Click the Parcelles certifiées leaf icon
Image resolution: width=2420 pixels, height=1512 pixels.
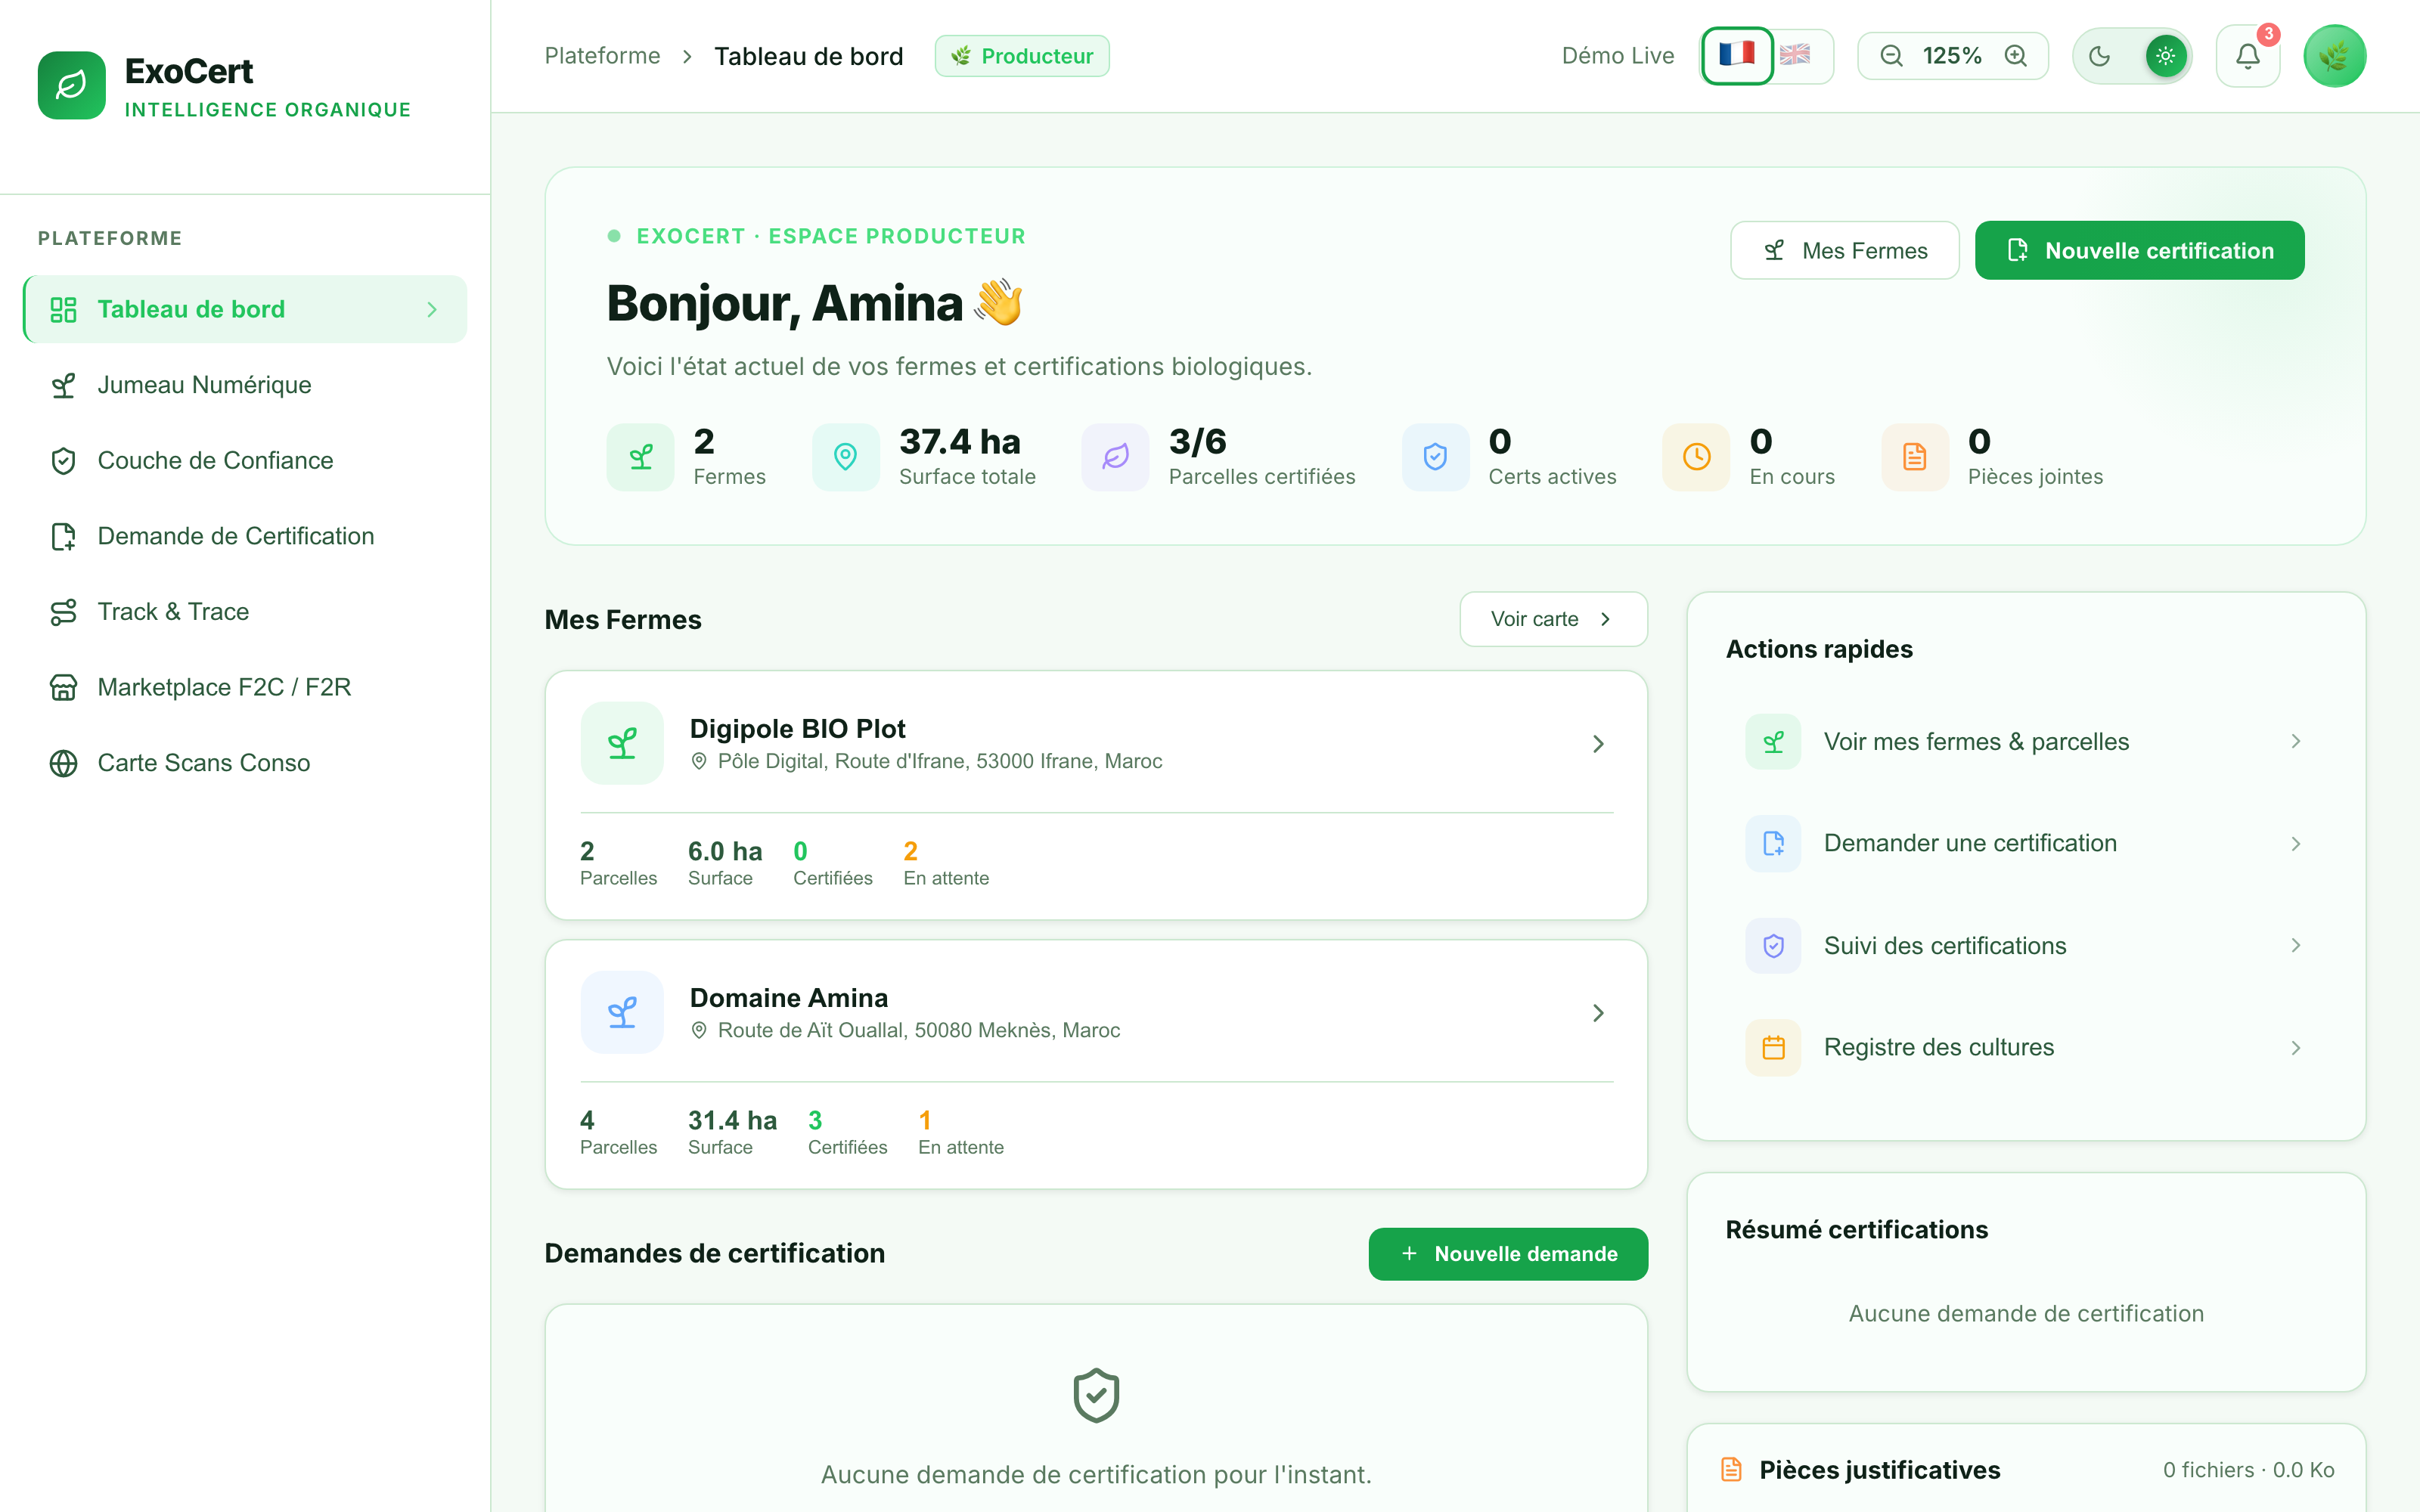pyautogui.click(x=1115, y=457)
